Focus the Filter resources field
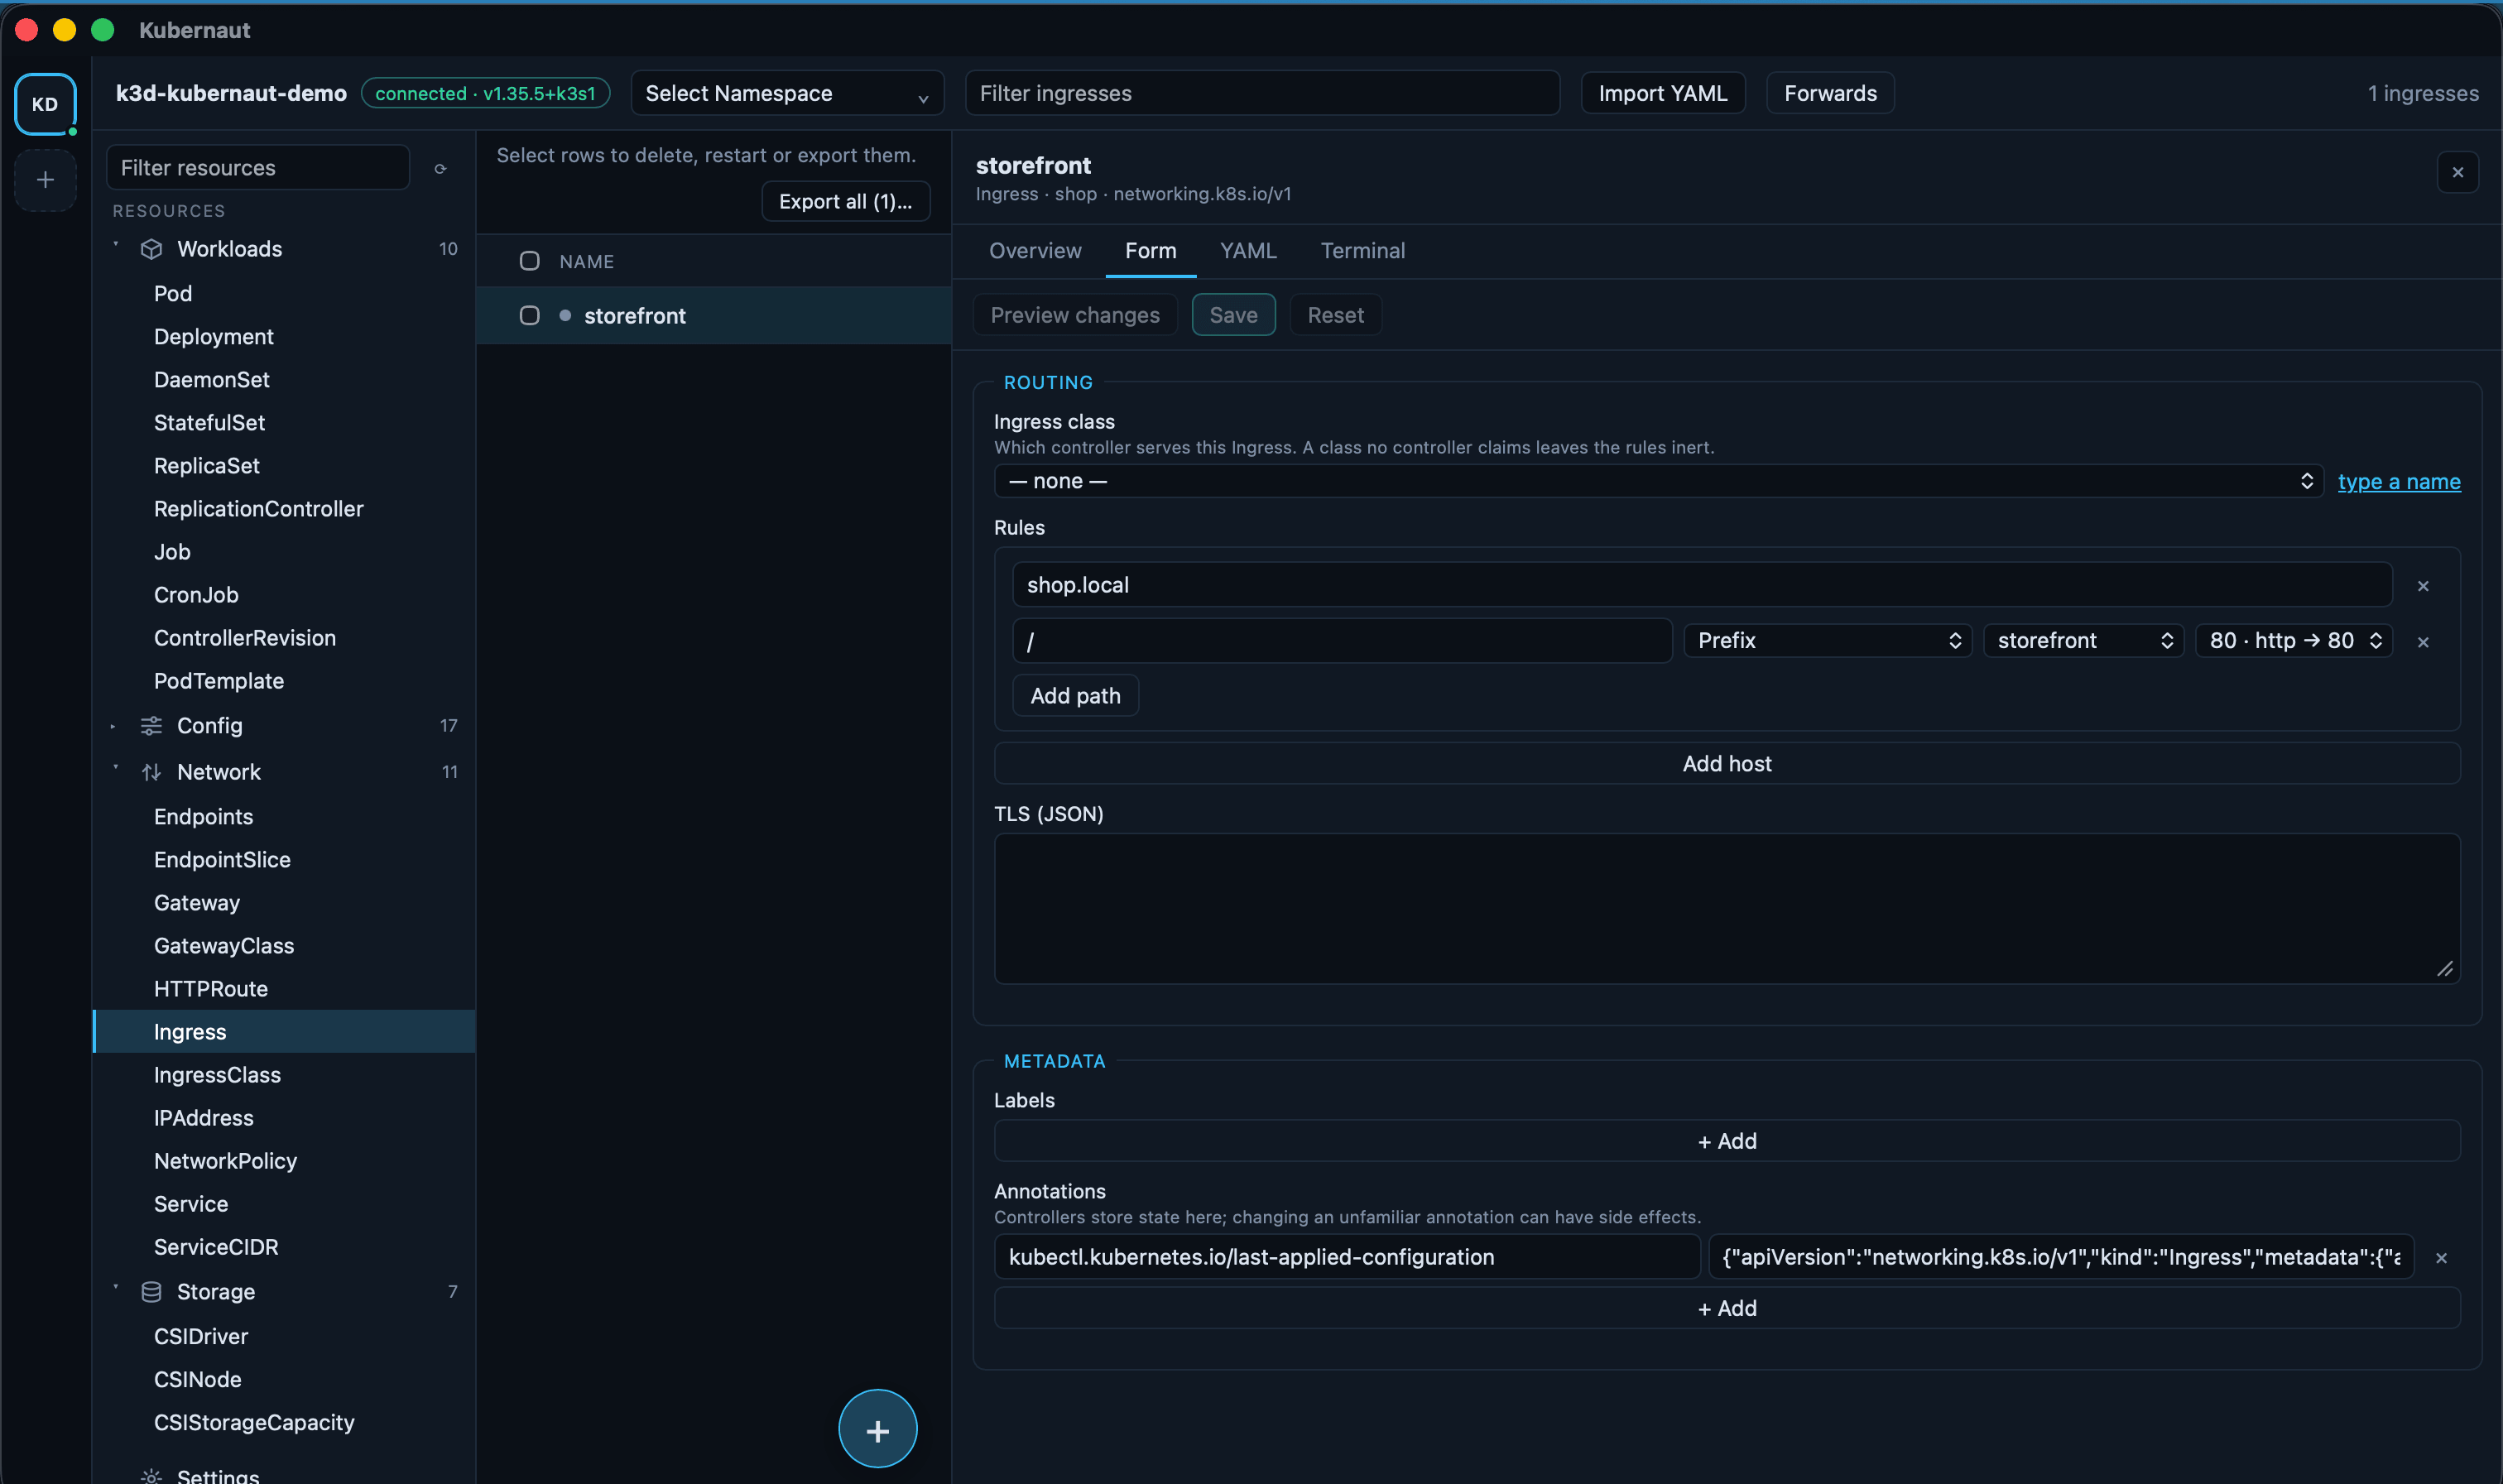The image size is (2503, 1484). [x=258, y=168]
